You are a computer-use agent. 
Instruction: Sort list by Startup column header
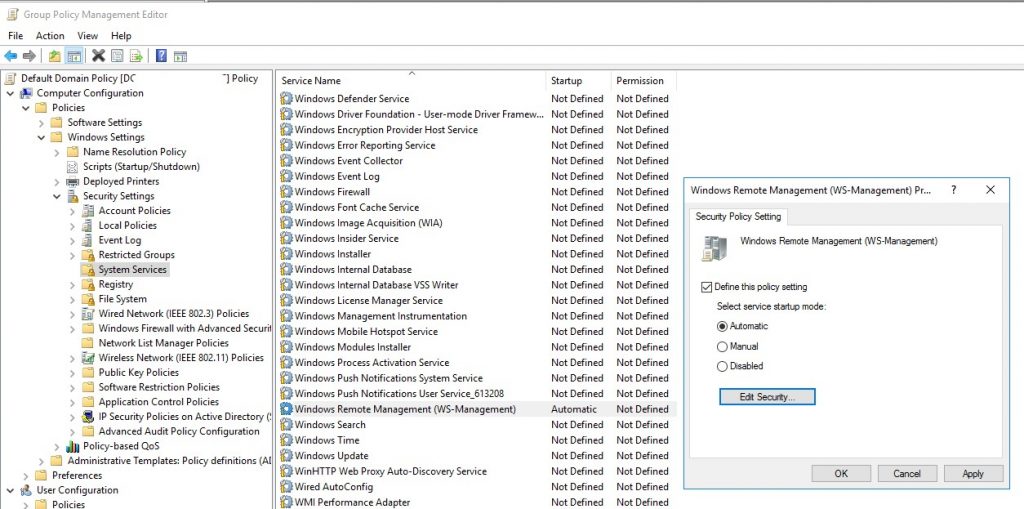click(566, 81)
